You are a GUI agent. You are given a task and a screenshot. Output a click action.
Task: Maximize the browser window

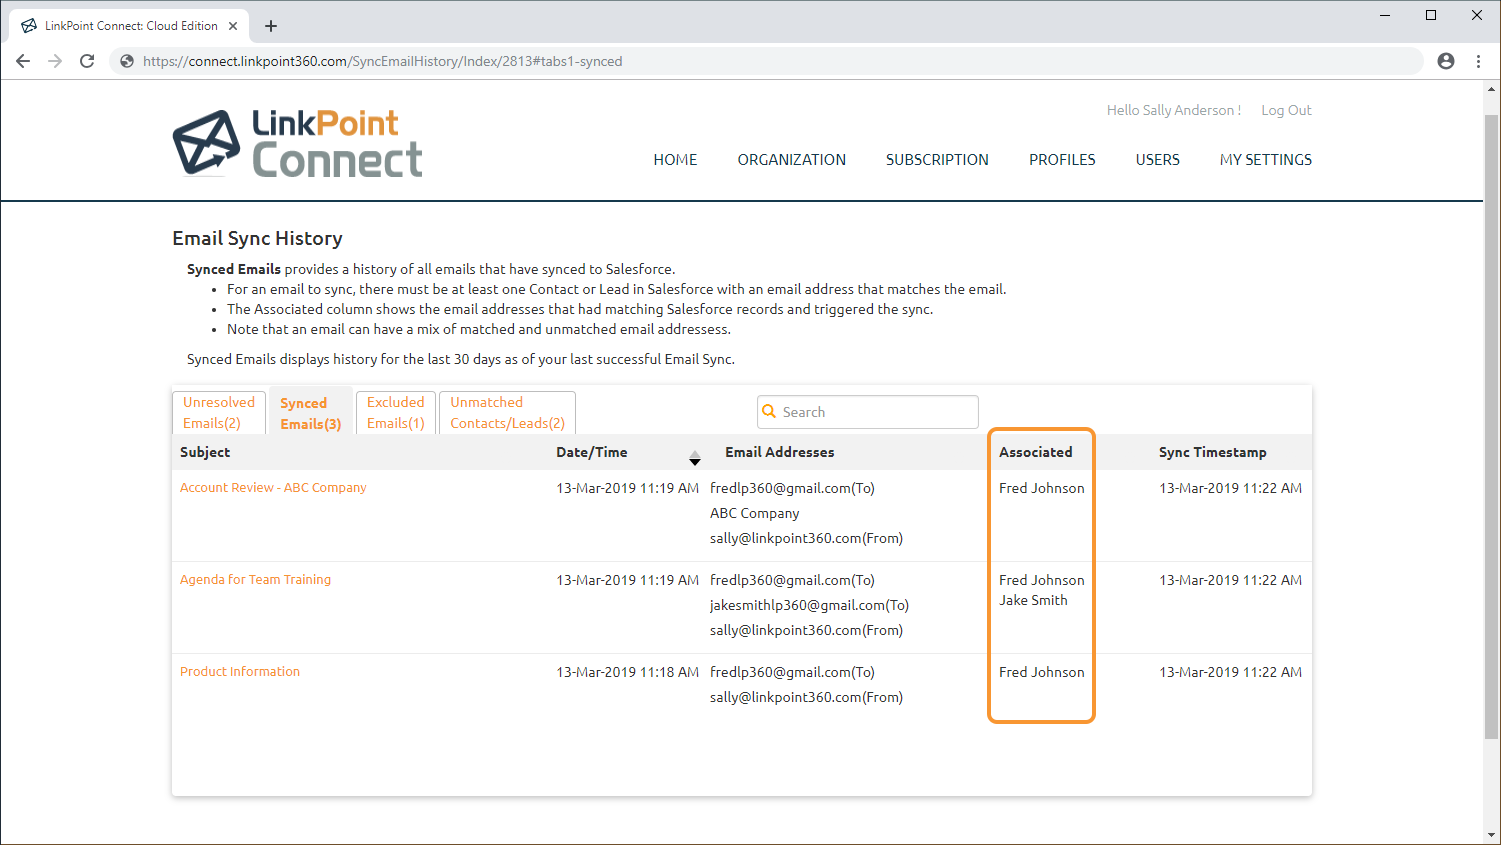1431,15
